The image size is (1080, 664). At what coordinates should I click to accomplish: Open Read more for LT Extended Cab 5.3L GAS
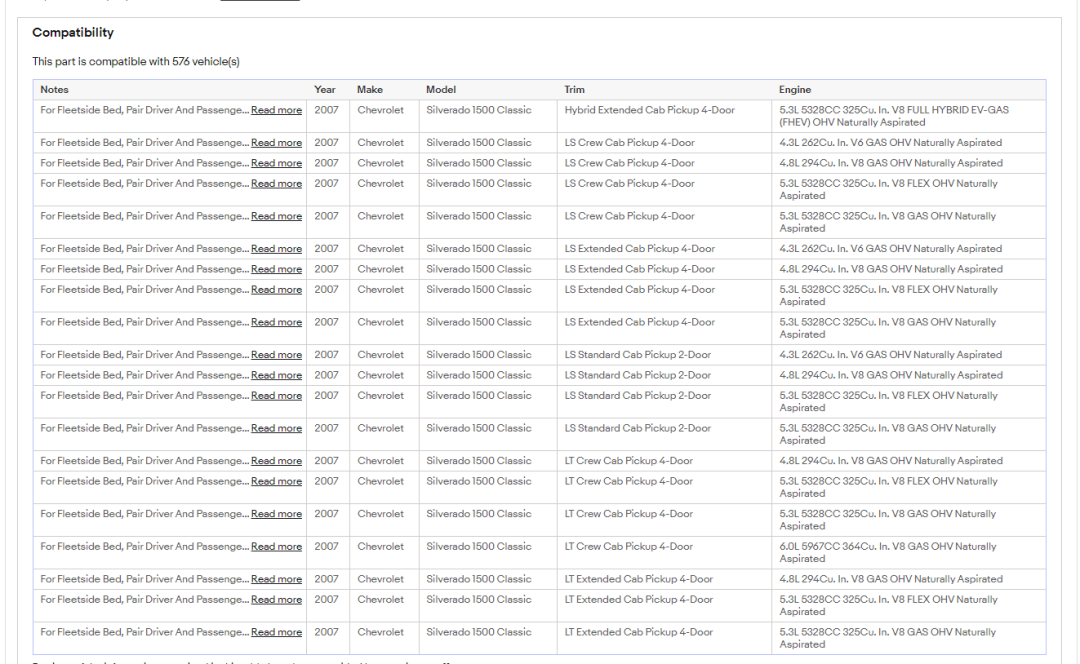276,632
